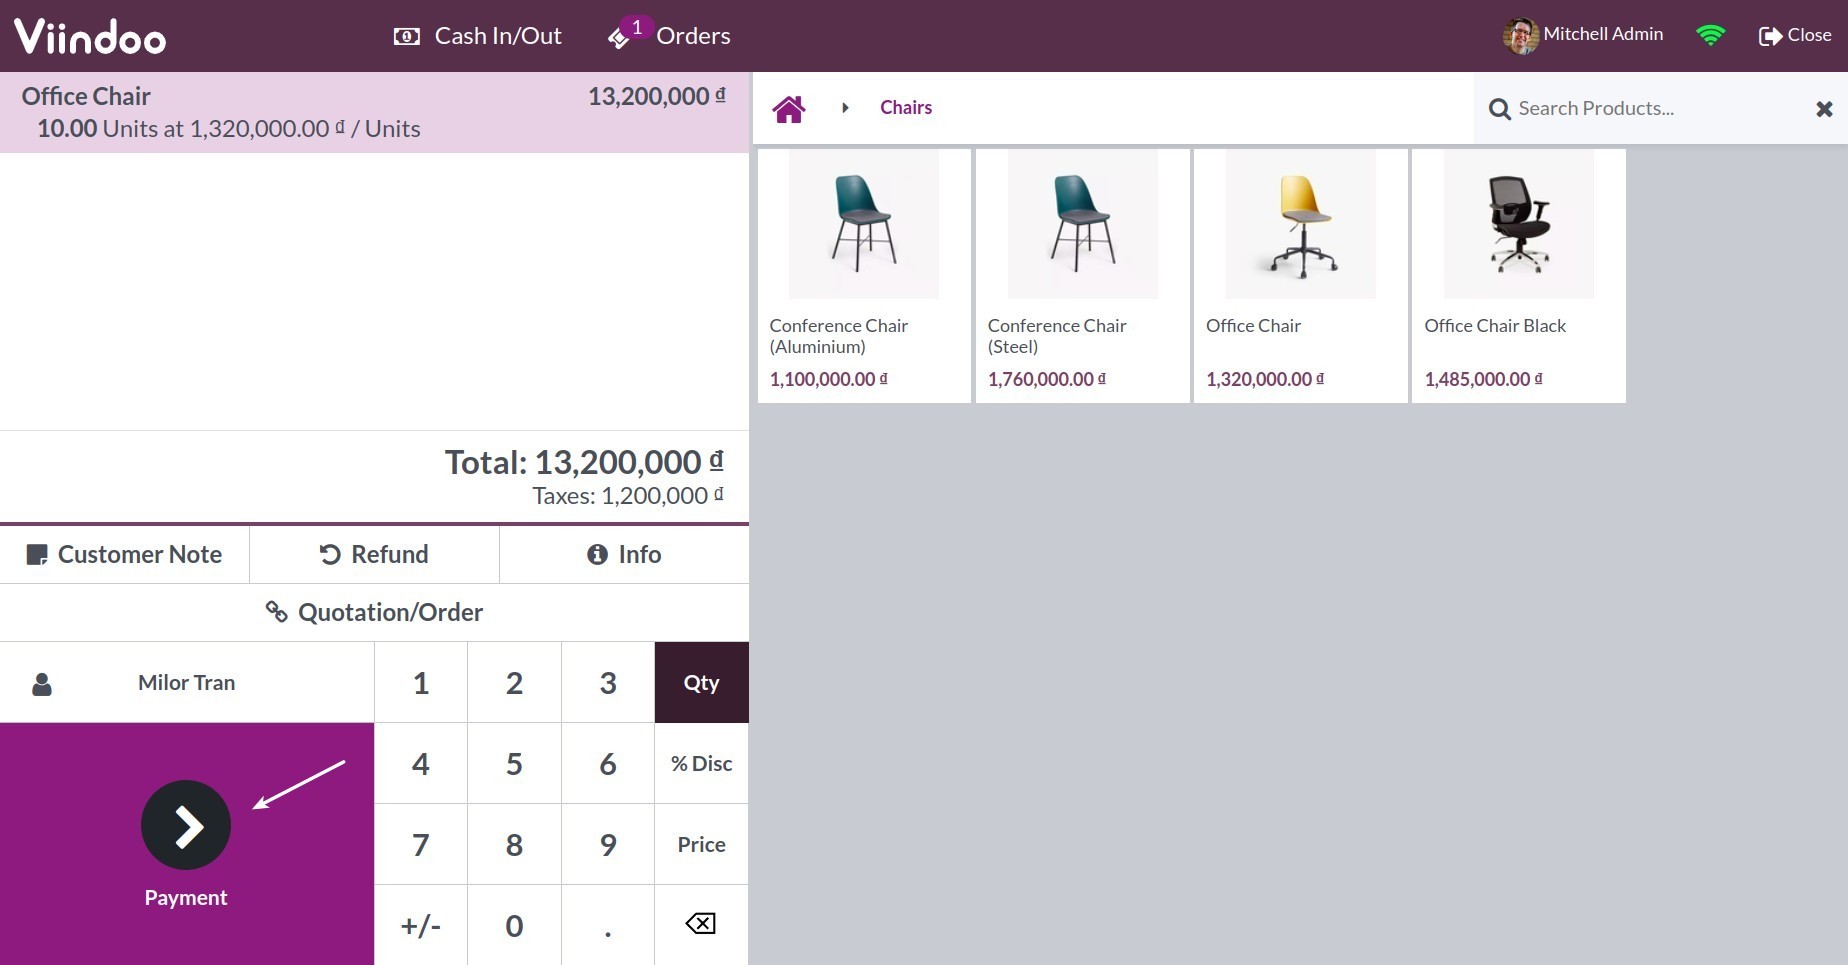Tap numpad key 9

pyautogui.click(x=608, y=844)
